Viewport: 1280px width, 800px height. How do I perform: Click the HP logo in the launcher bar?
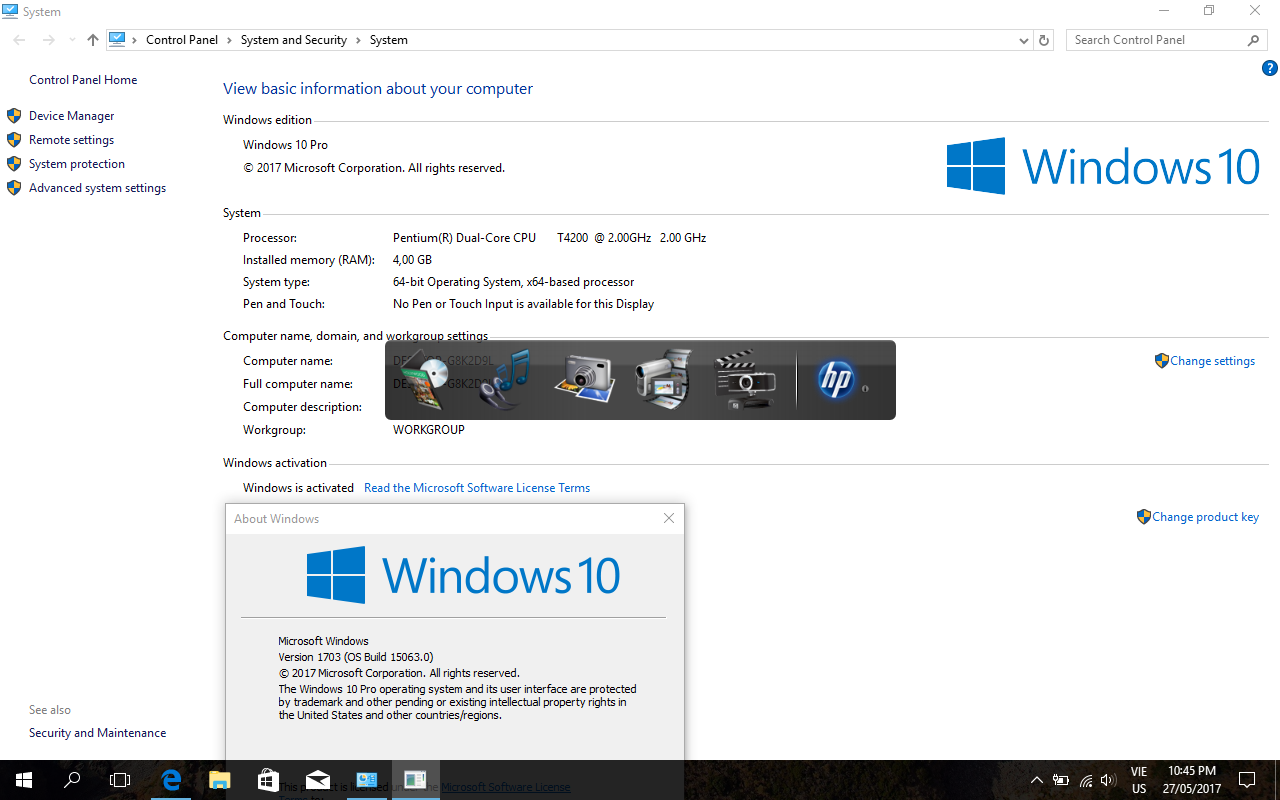pos(835,379)
